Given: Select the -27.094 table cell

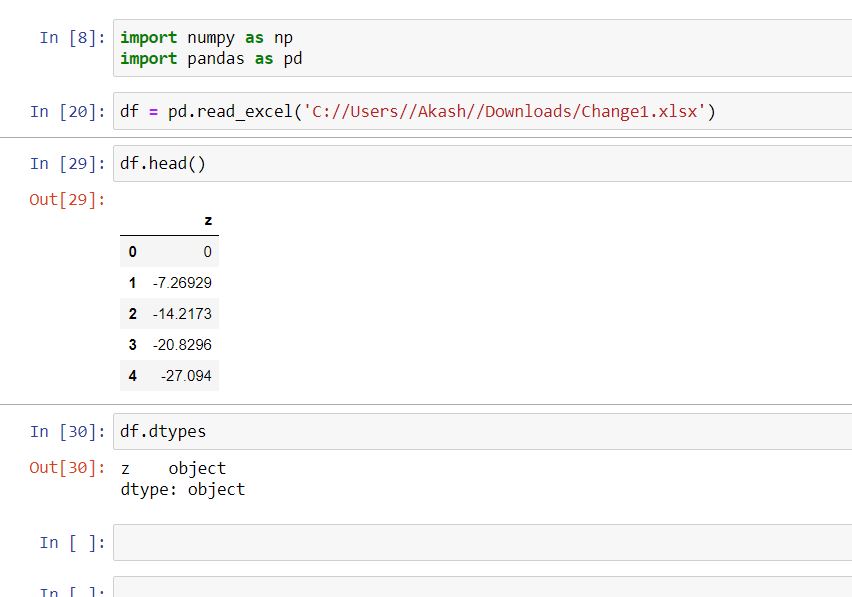Looking at the screenshot, I should pos(186,375).
